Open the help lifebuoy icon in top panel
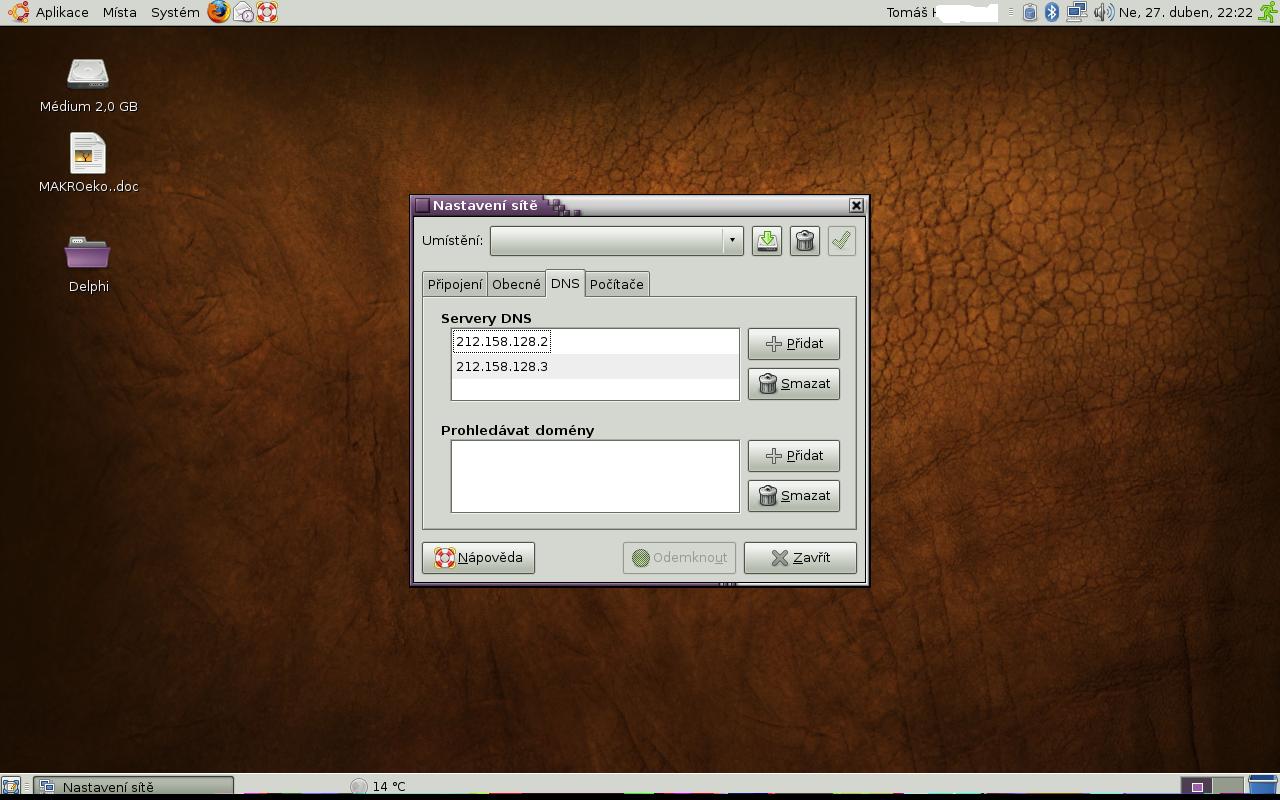This screenshot has width=1280, height=800. 267,12
